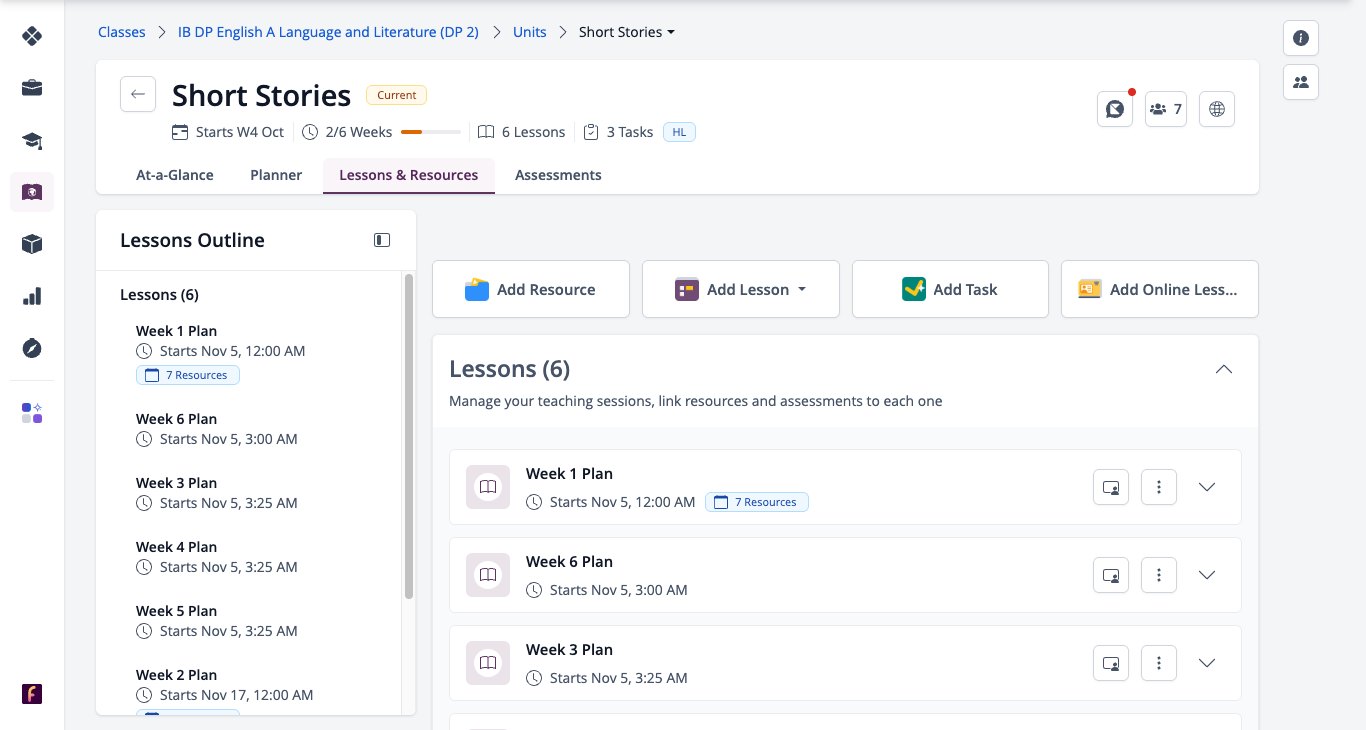Open the globe icon in unit header

[x=1217, y=109]
